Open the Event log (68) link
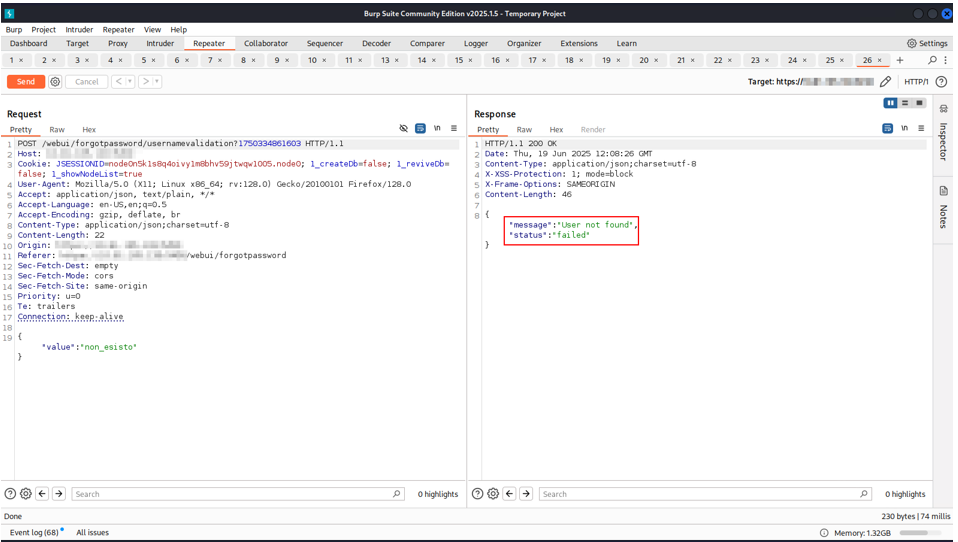958x542 pixels. [34, 533]
